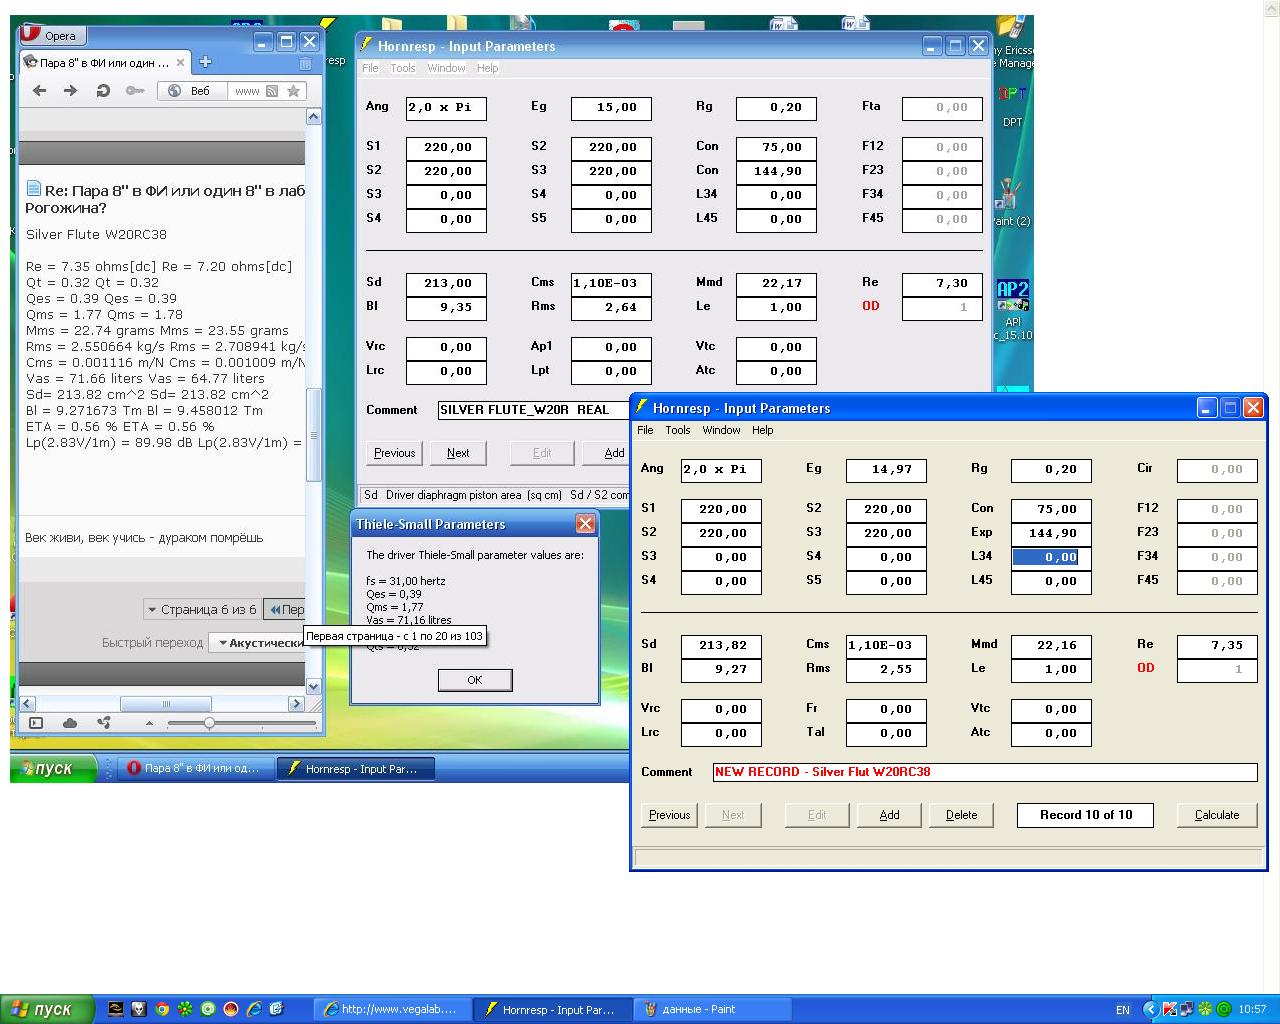Open AP2 API desktop icon
Screen dimensions: 1280x1024
point(1013,308)
